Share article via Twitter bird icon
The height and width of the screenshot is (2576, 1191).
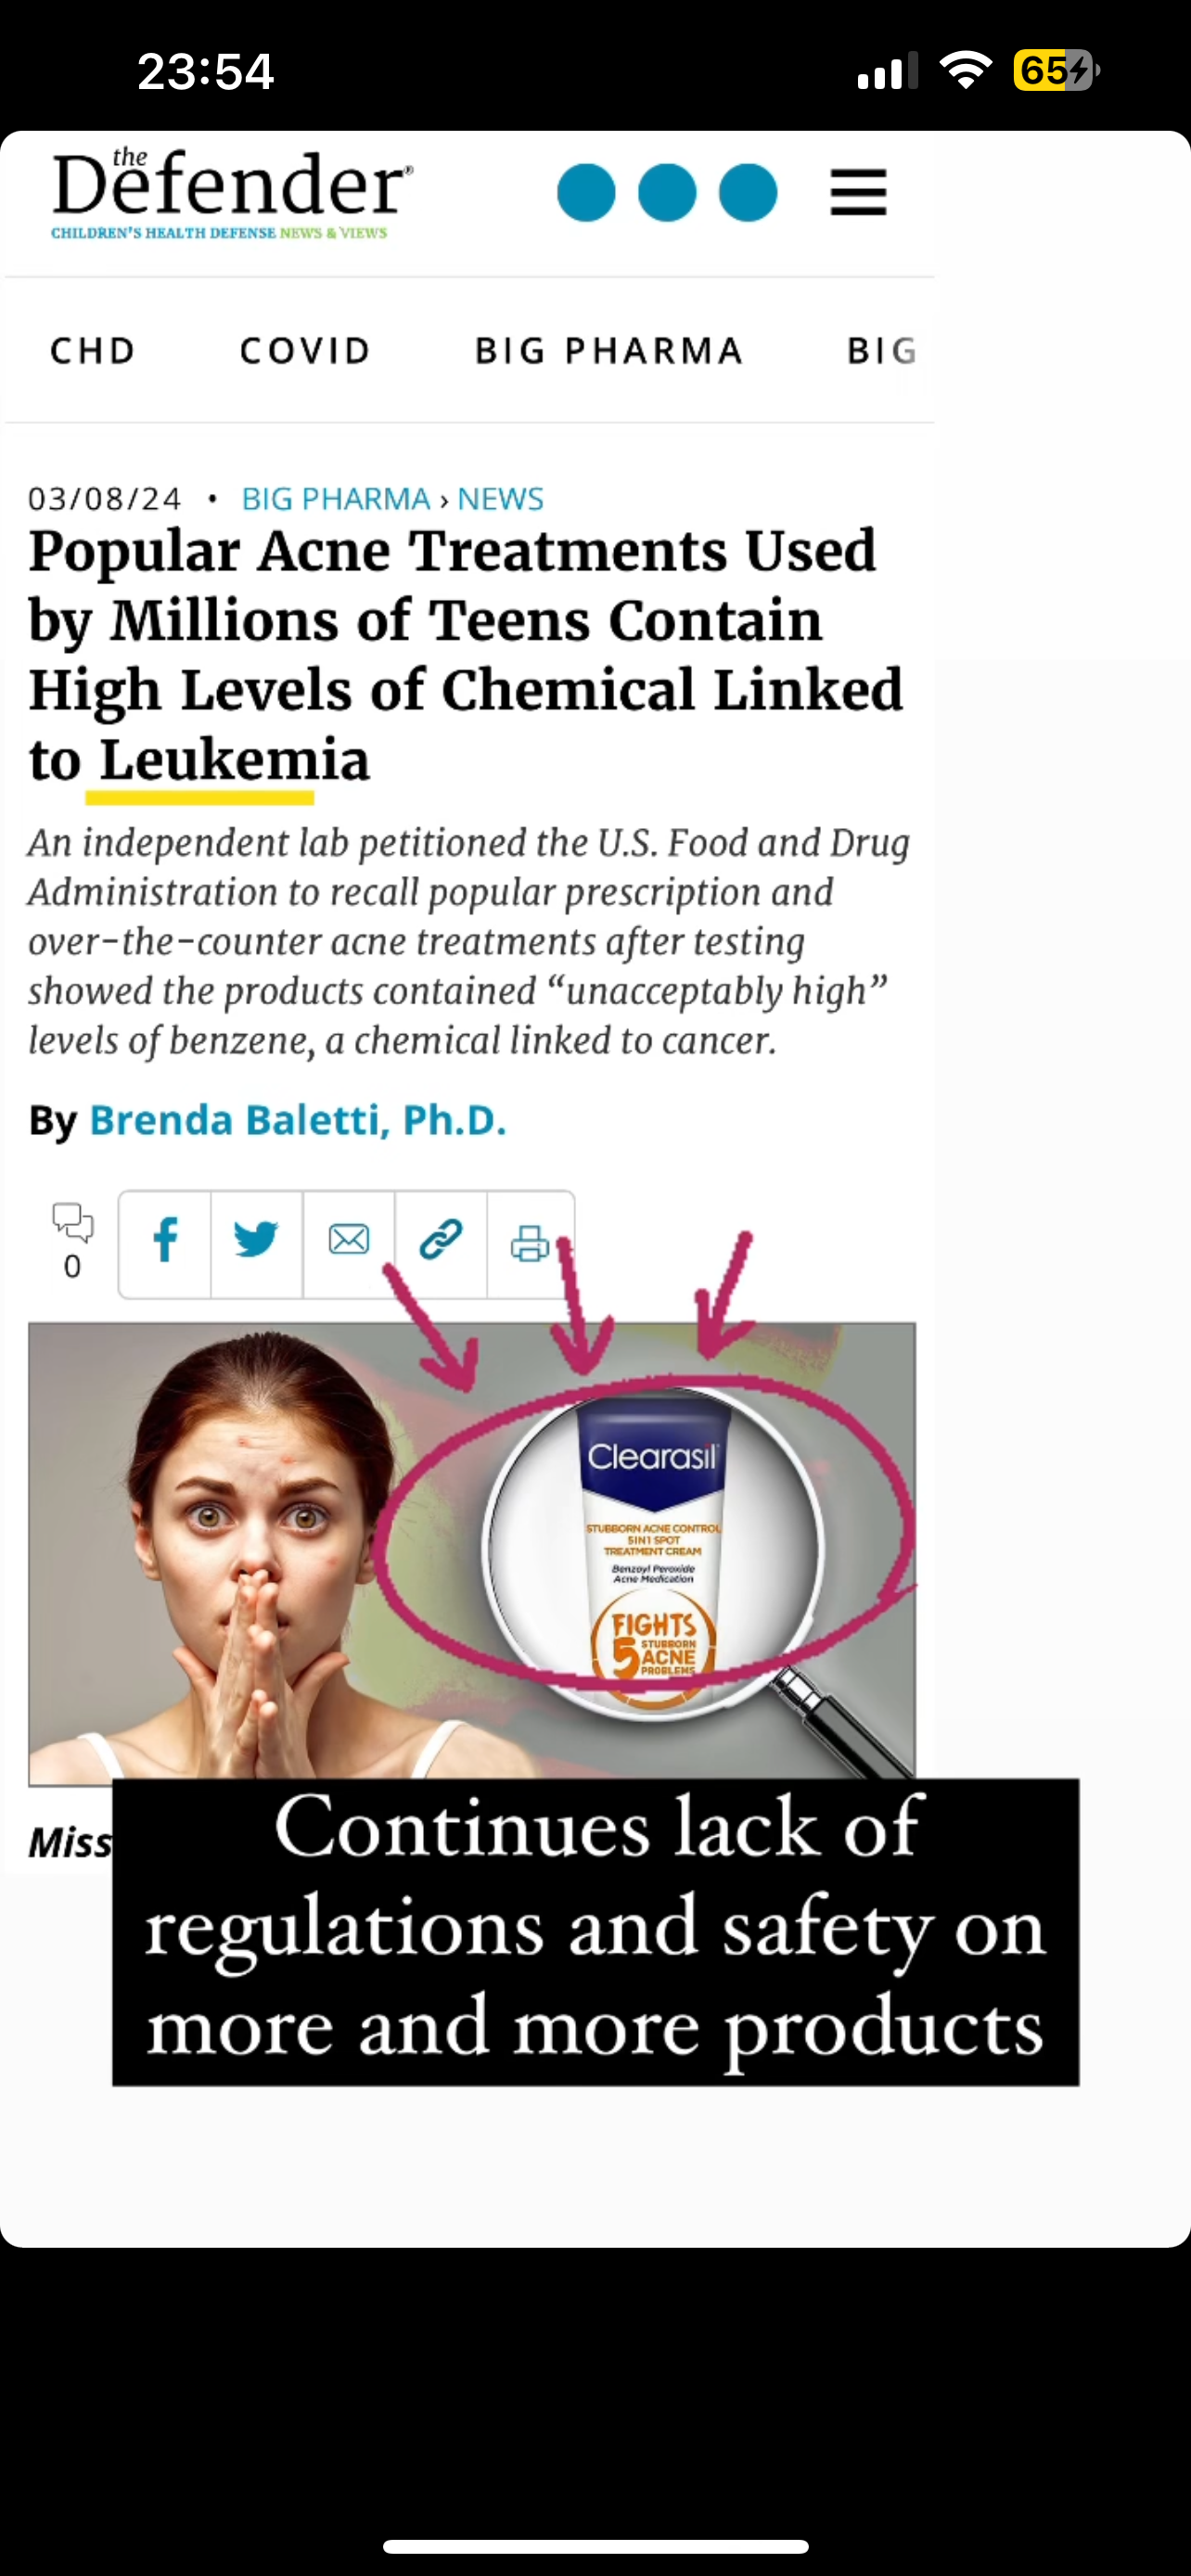point(256,1243)
